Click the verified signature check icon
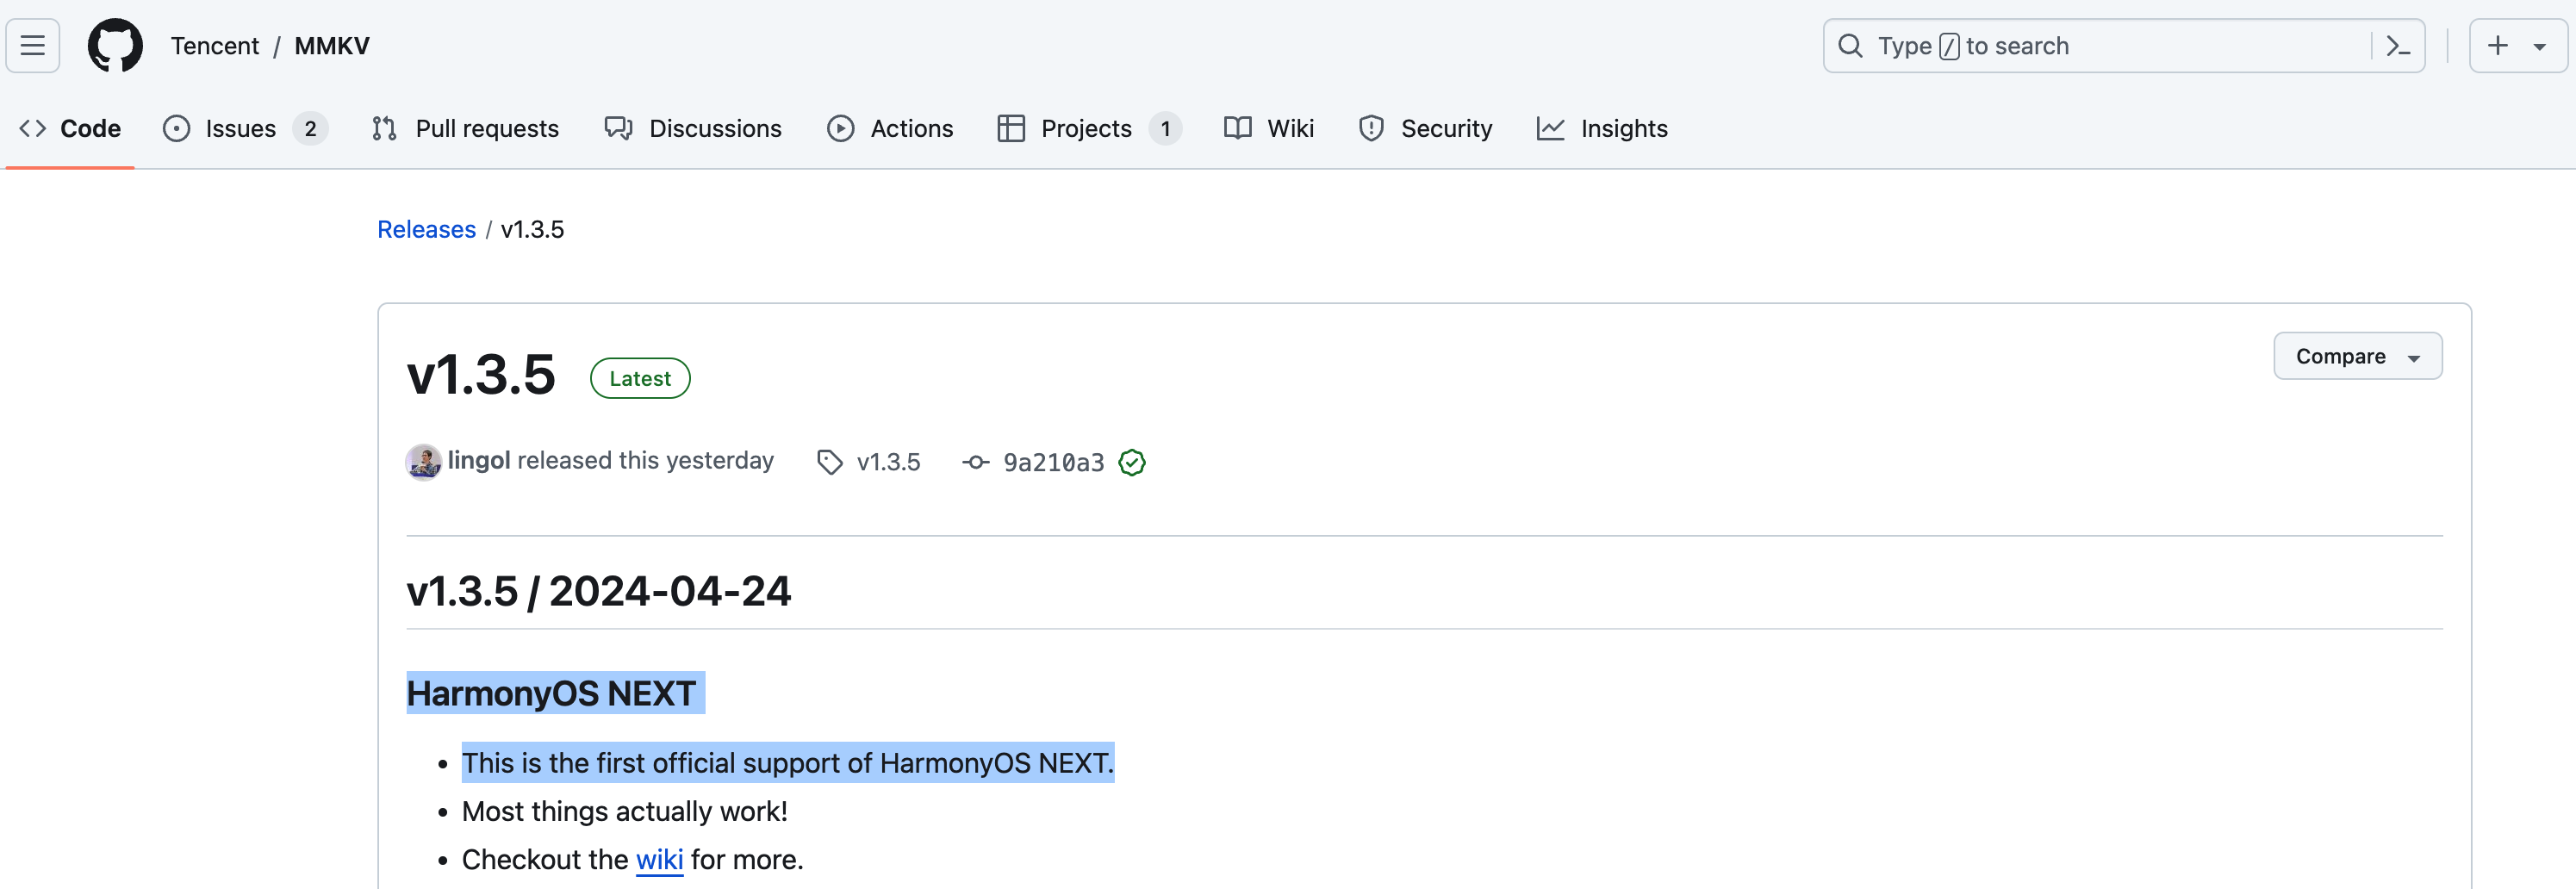The image size is (2576, 889). click(1132, 463)
